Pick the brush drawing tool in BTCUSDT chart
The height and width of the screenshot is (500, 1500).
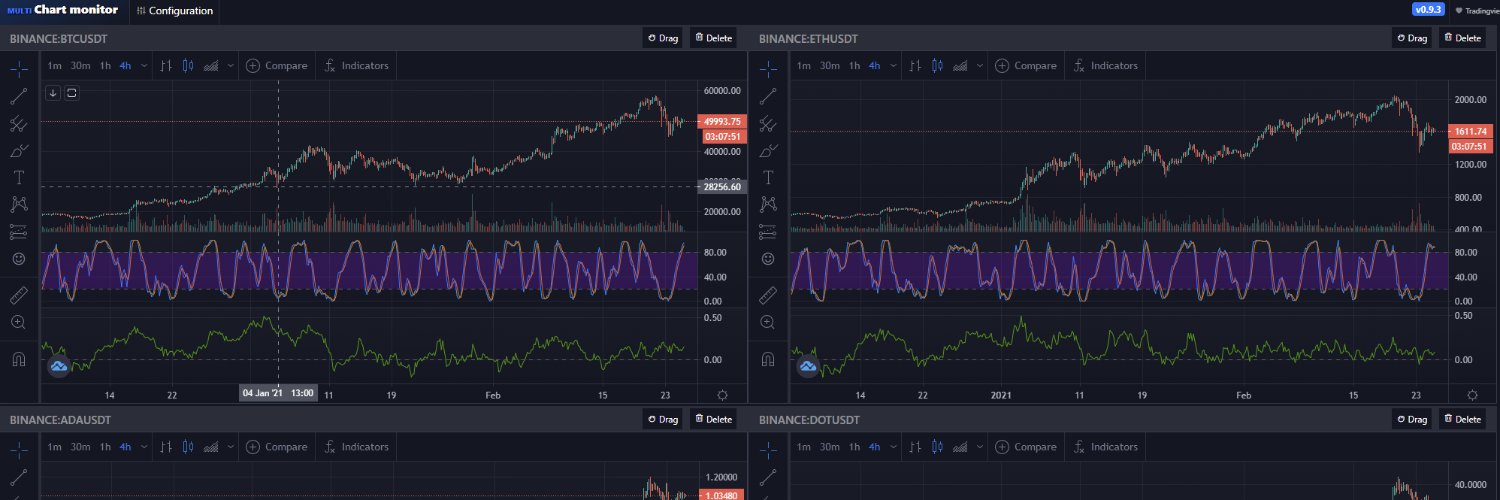click(x=19, y=151)
